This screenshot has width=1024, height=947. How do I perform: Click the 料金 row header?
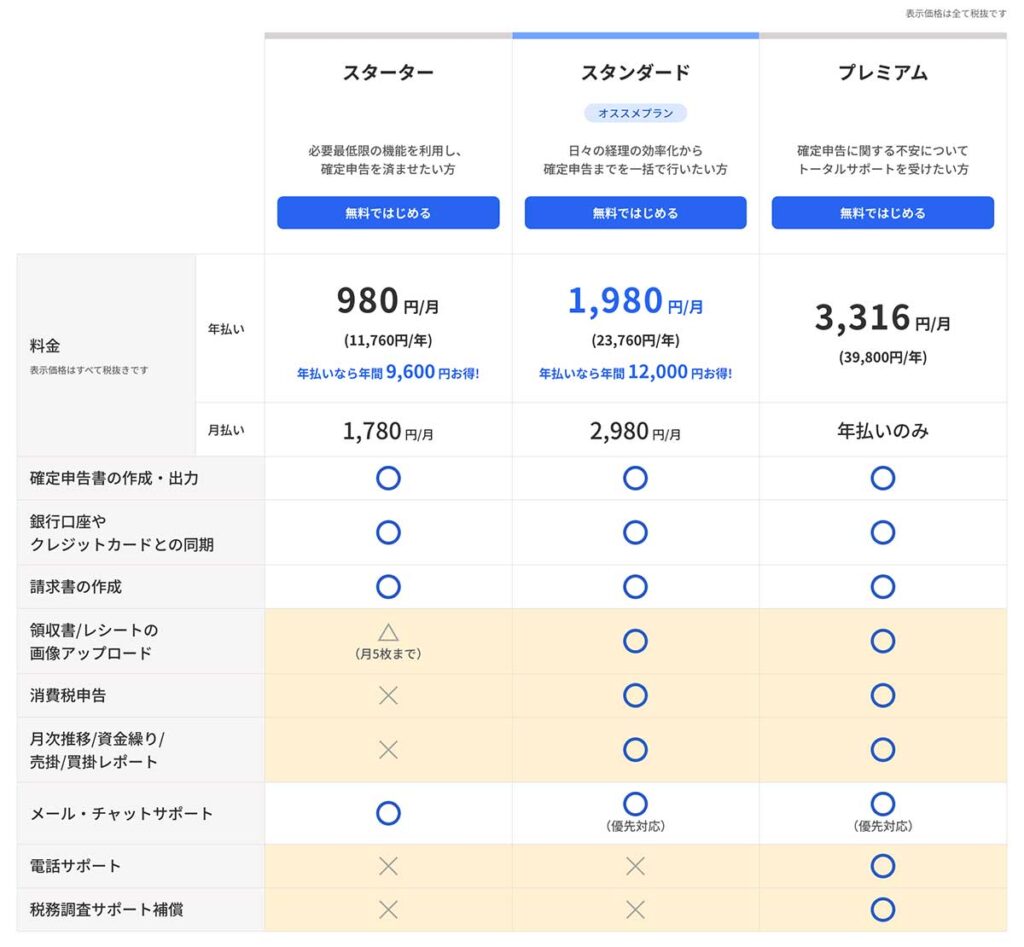tap(44, 345)
